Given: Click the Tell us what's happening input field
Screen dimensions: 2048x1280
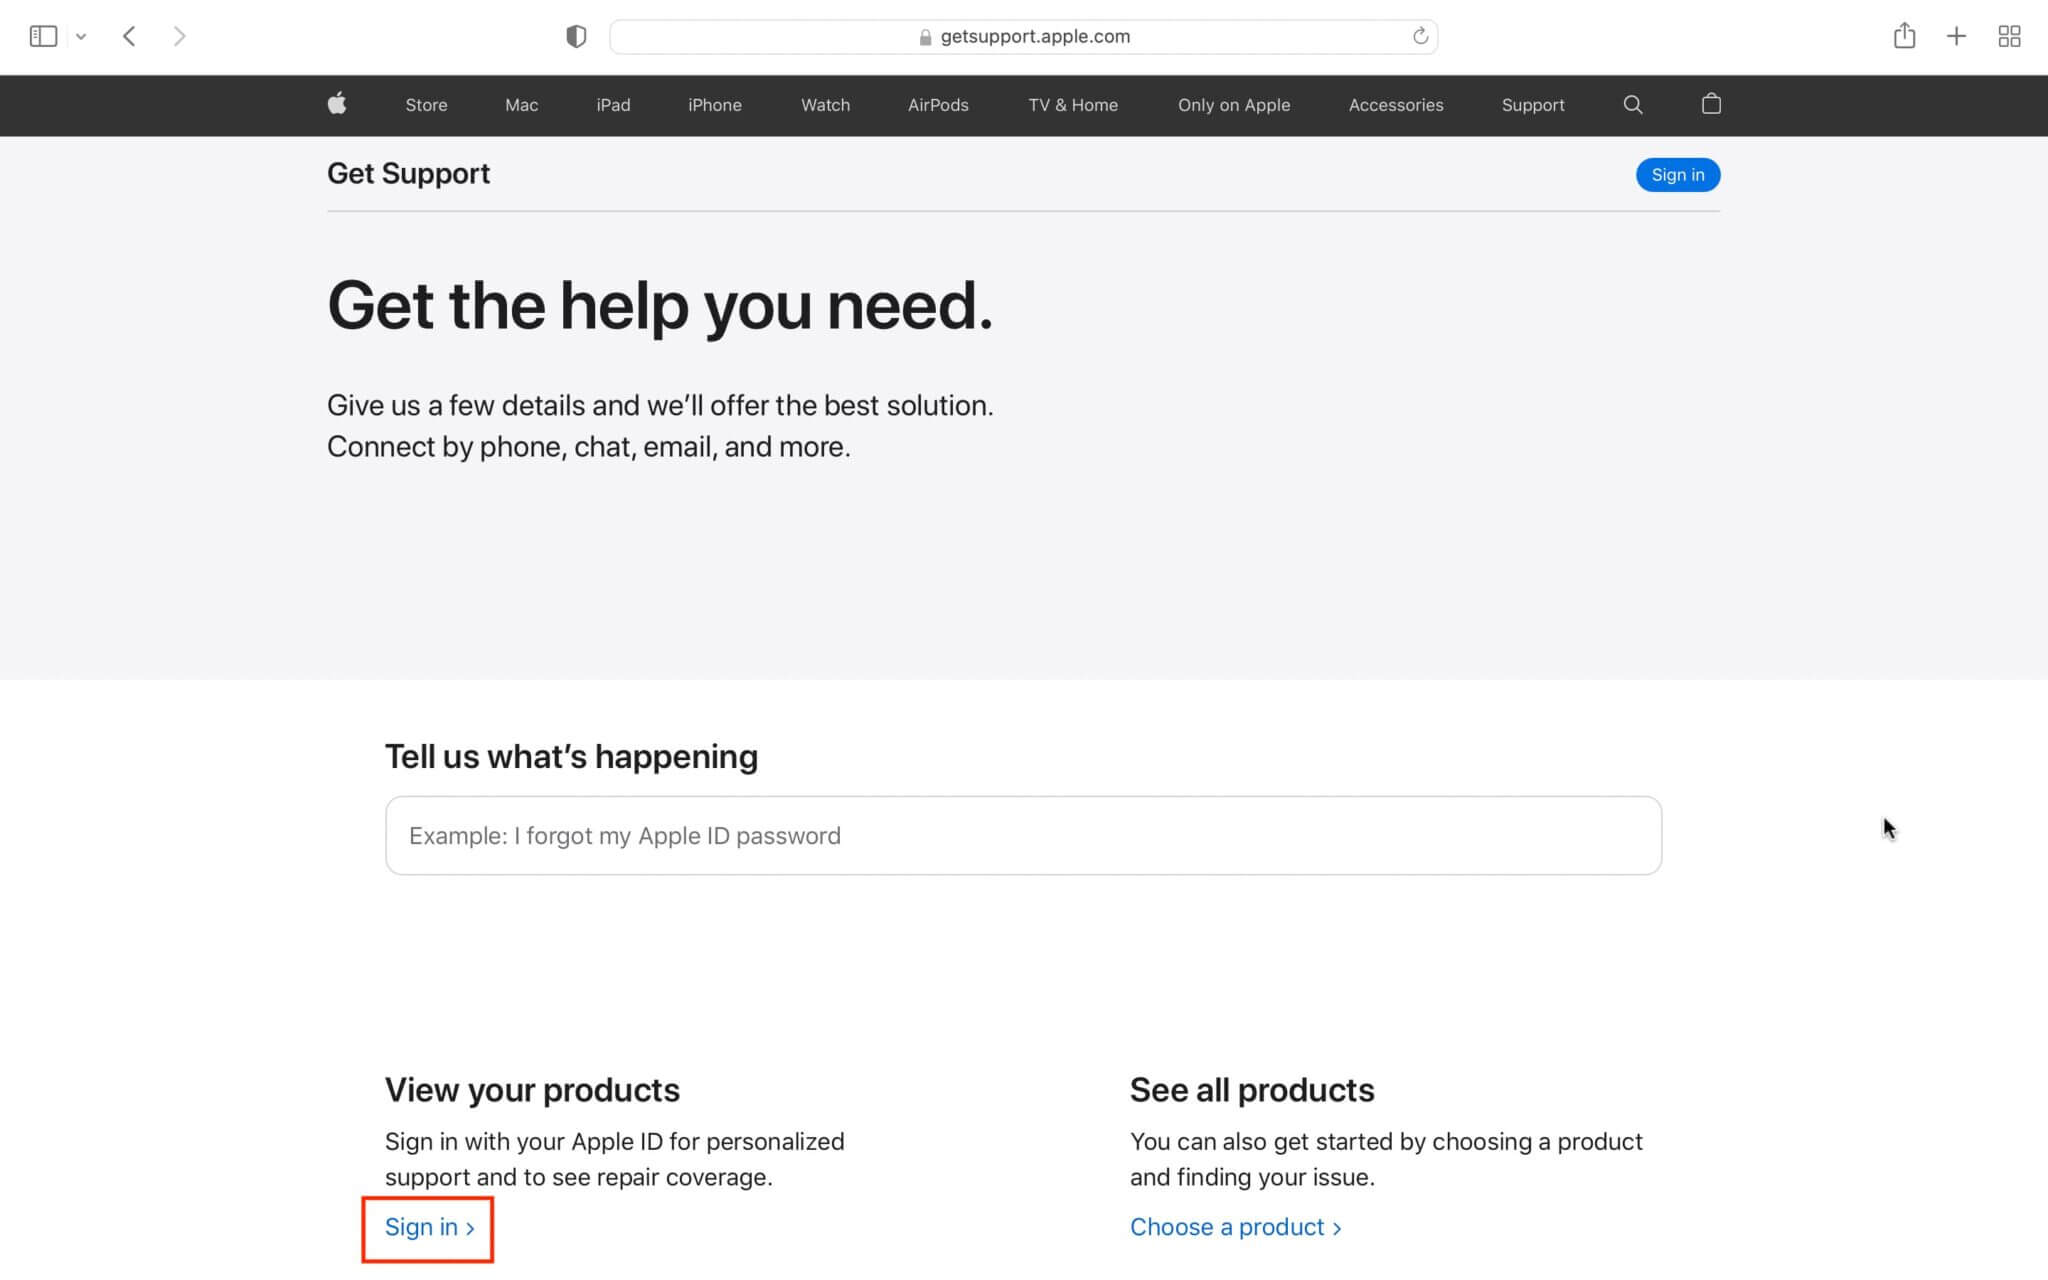Looking at the screenshot, I should pos(1023,835).
